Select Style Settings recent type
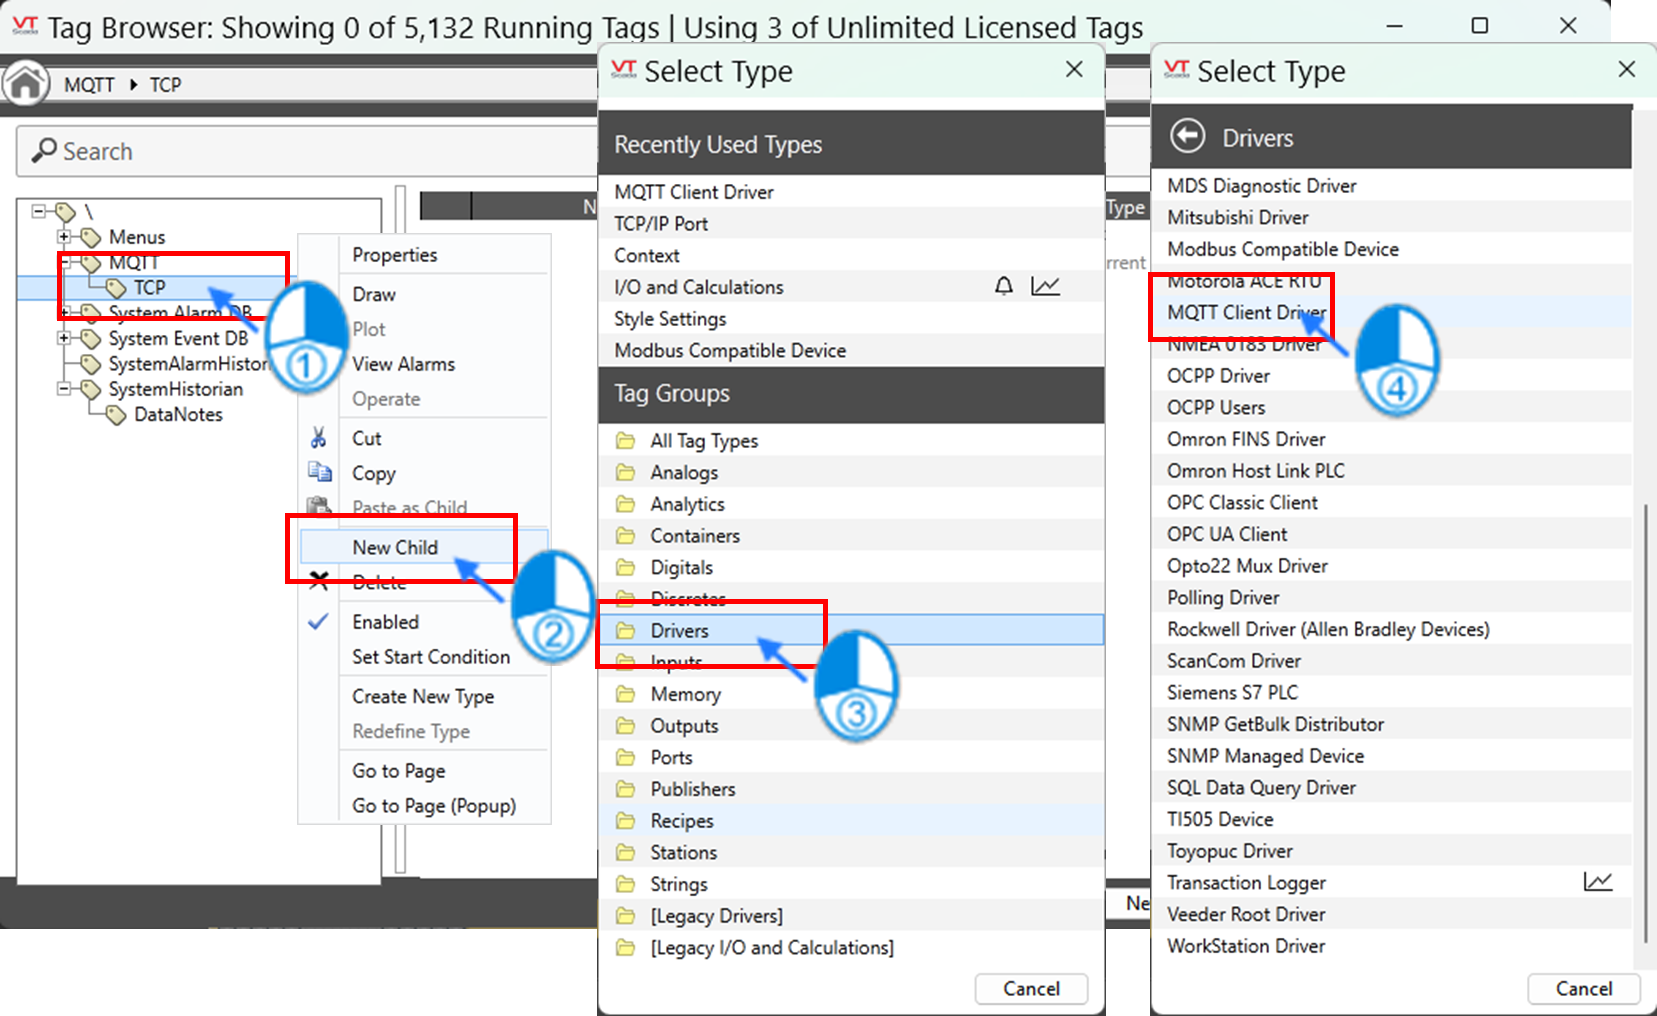 pos(851,319)
